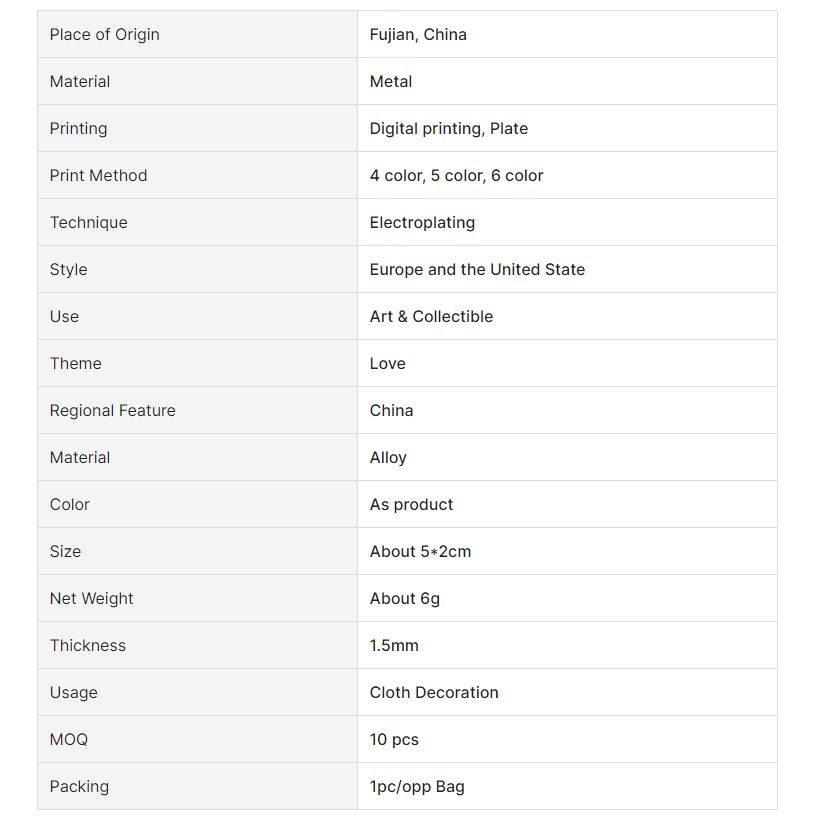Select the Love theme value
The height and width of the screenshot is (818, 819).
tap(387, 363)
